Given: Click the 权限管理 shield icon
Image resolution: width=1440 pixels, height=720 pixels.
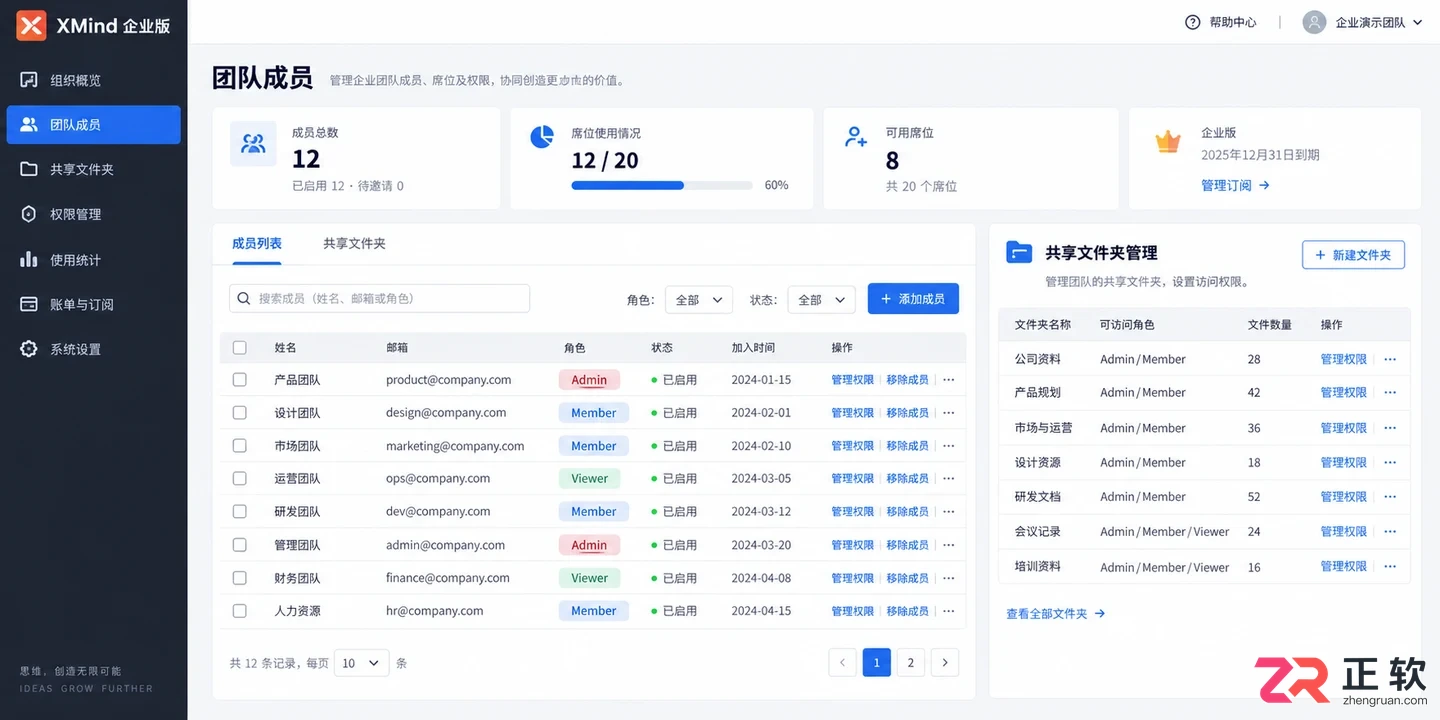Looking at the screenshot, I should [x=29, y=214].
